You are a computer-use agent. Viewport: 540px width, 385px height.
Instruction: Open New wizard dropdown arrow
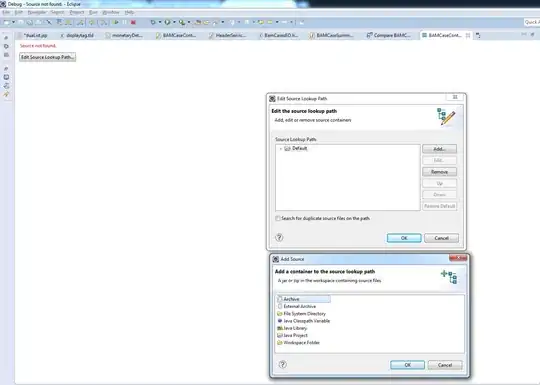[13, 22]
